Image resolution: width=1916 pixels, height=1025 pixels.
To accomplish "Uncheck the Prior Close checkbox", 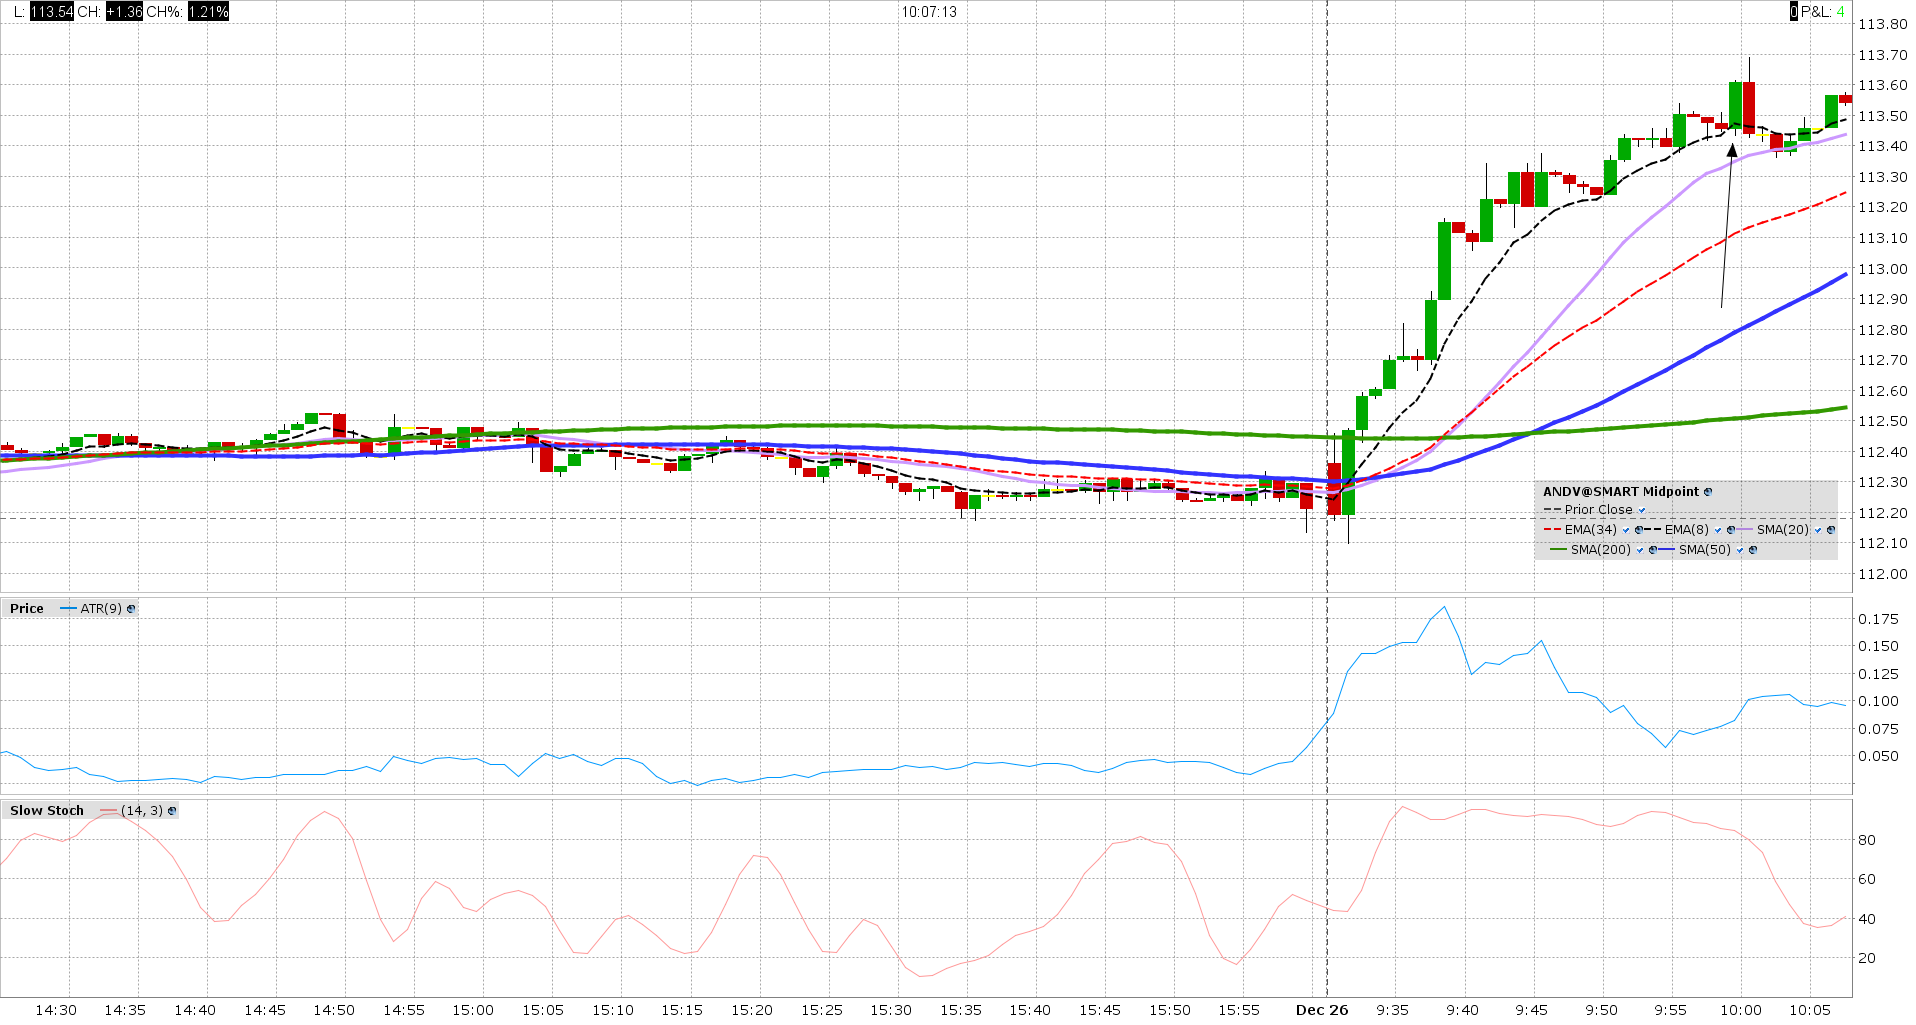I will (1642, 510).
